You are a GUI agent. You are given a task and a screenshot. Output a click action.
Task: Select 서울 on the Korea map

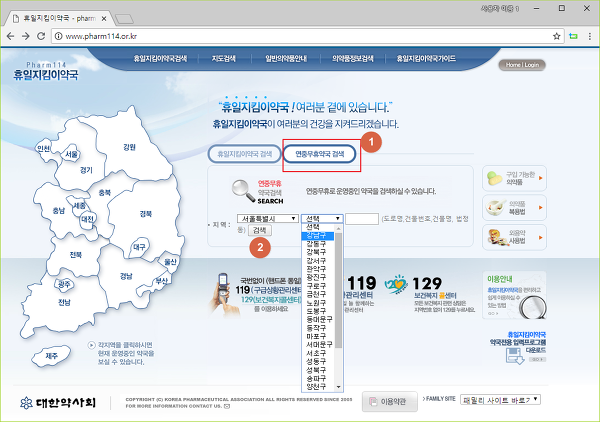coord(72,155)
